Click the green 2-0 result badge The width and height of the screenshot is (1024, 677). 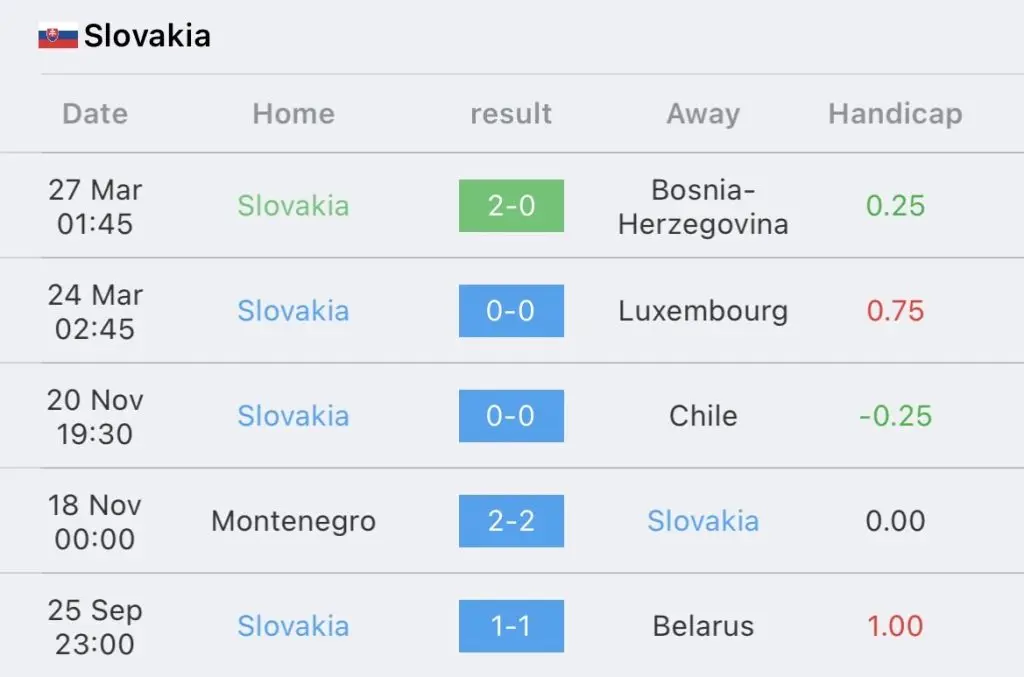[511, 206]
